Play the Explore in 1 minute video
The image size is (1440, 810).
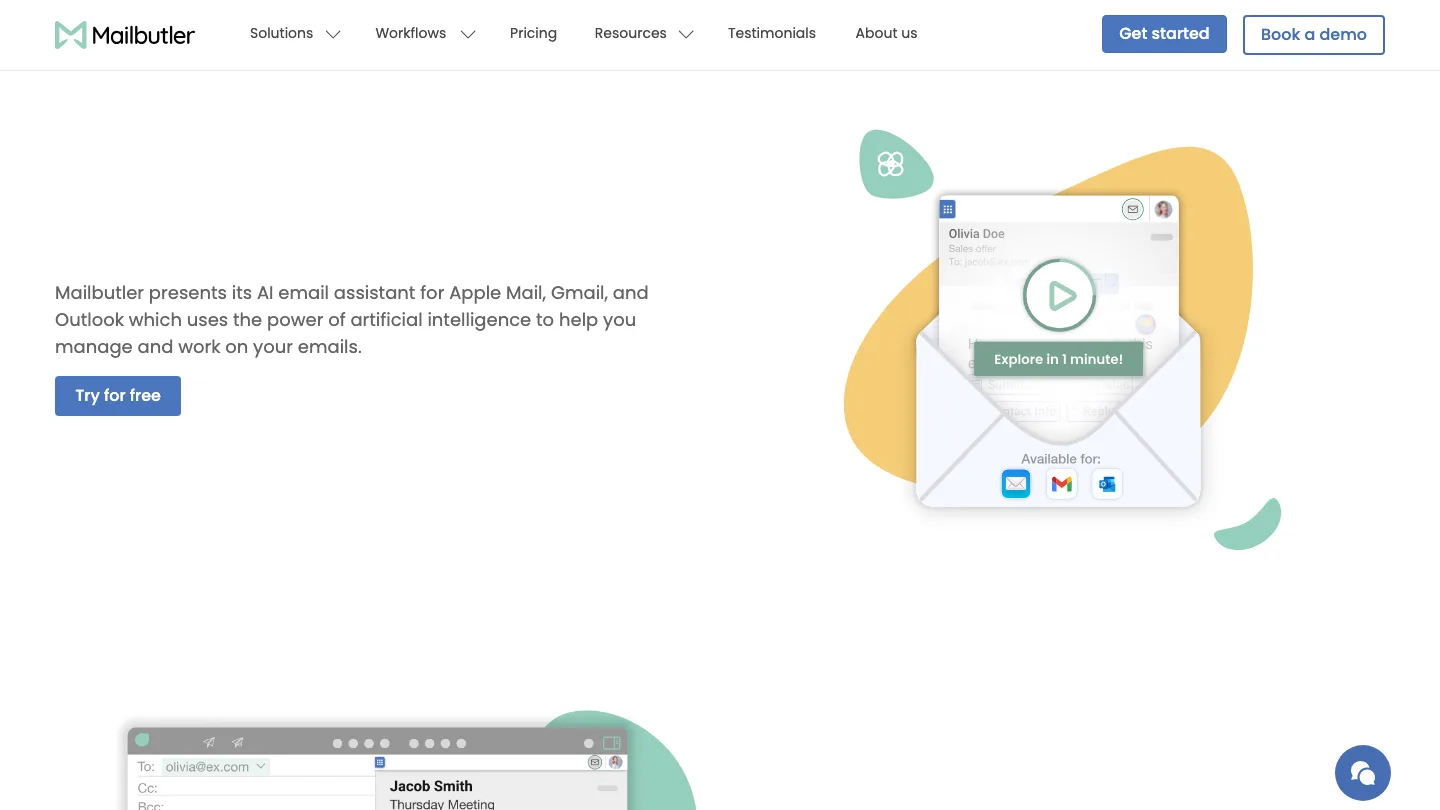[1060, 295]
